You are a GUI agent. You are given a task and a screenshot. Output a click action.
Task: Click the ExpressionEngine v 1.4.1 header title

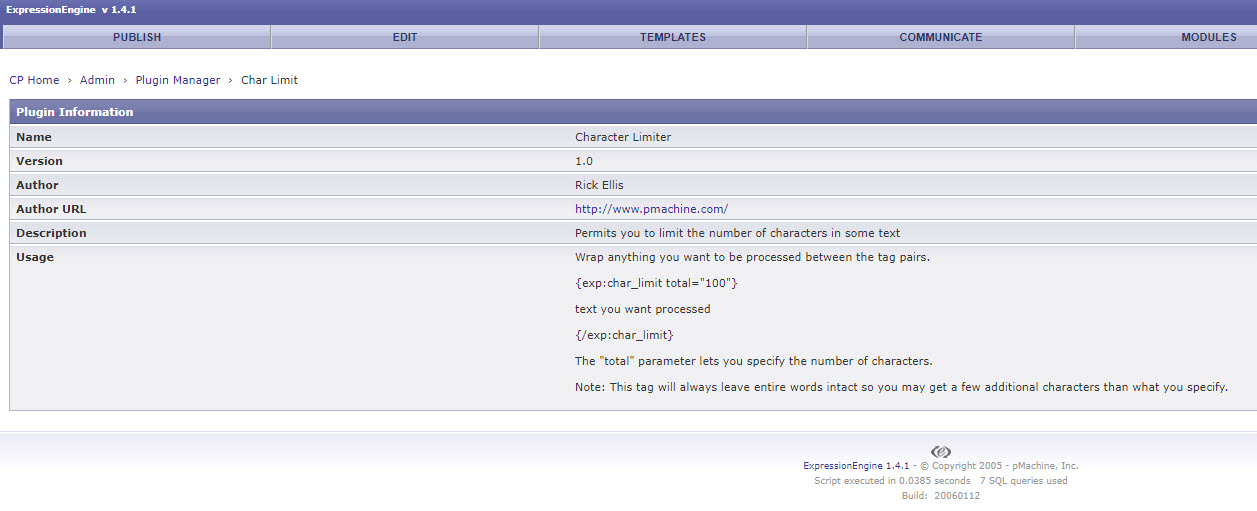click(x=71, y=9)
